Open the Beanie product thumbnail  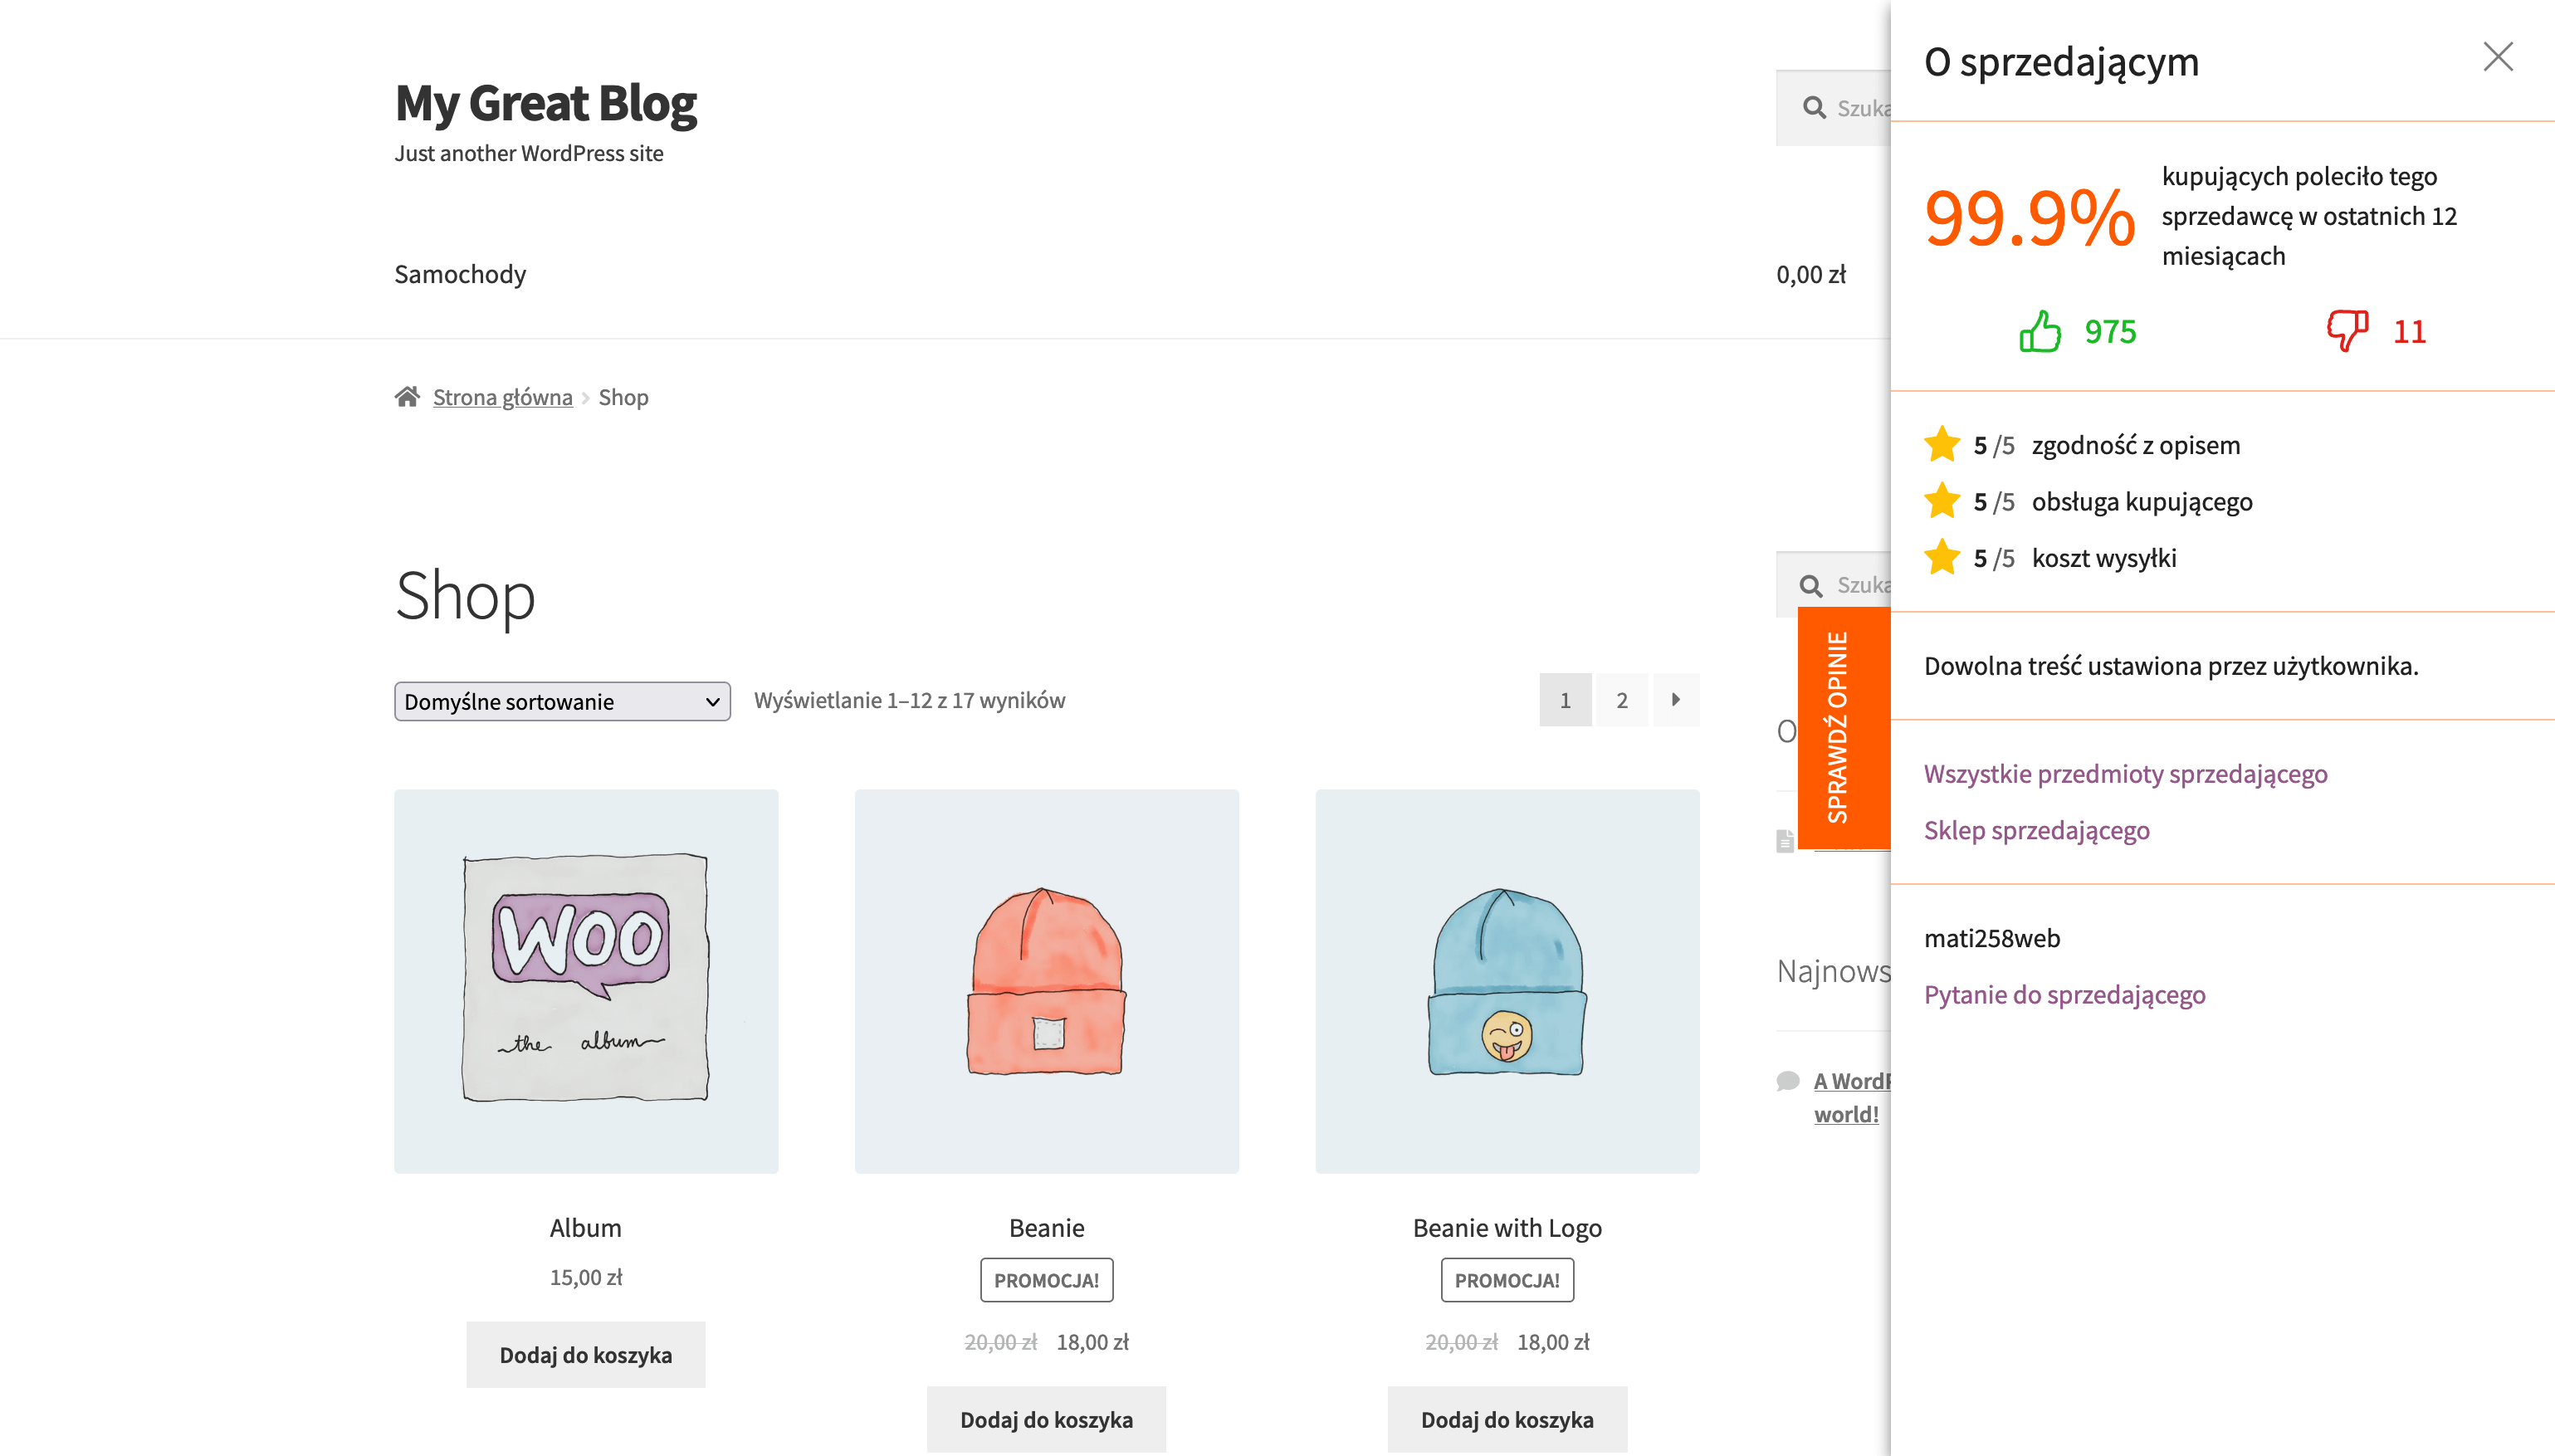coord(1046,981)
